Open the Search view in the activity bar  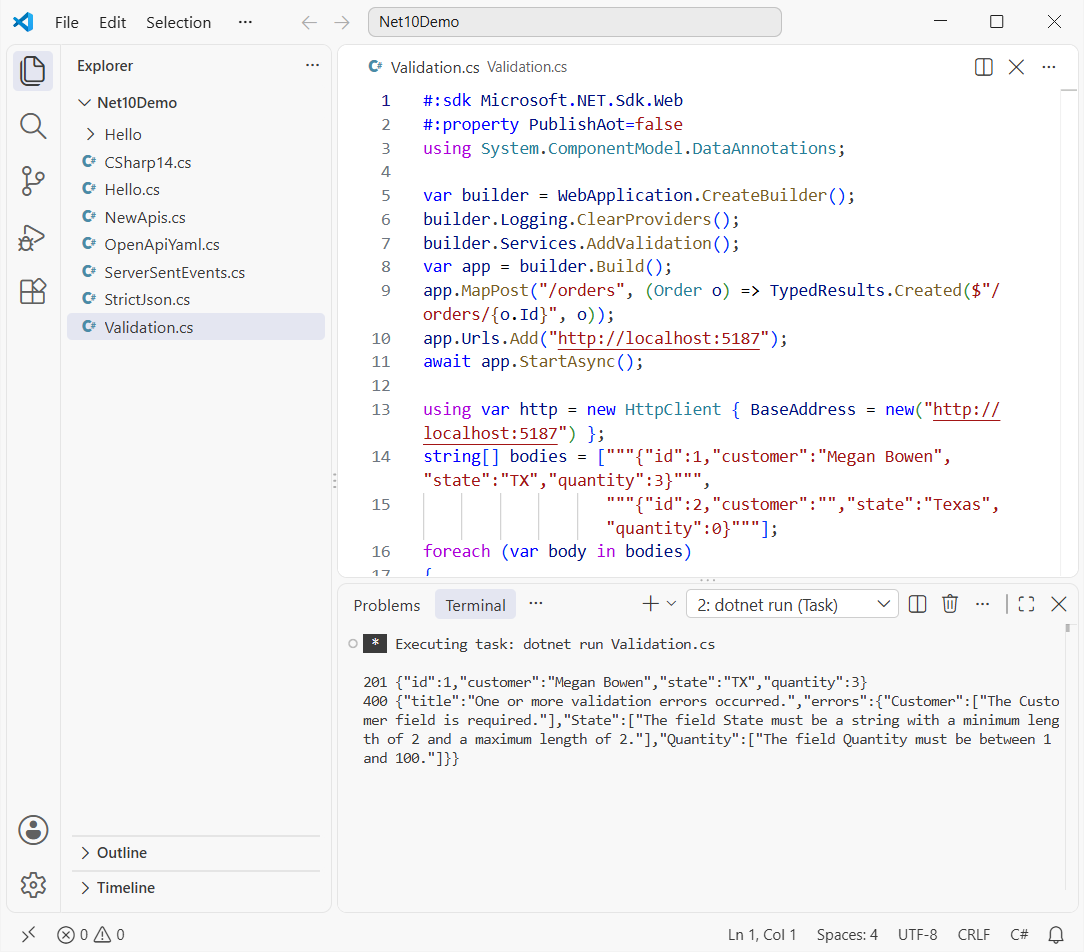point(32,127)
